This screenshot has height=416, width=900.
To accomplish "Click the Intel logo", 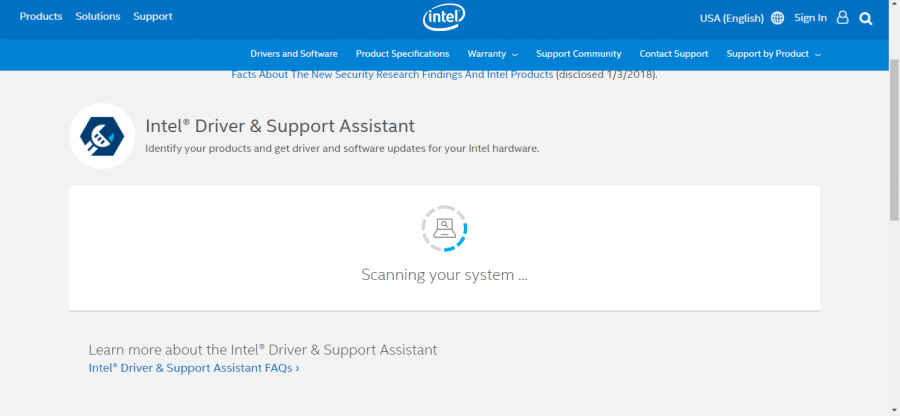I will (444, 18).
